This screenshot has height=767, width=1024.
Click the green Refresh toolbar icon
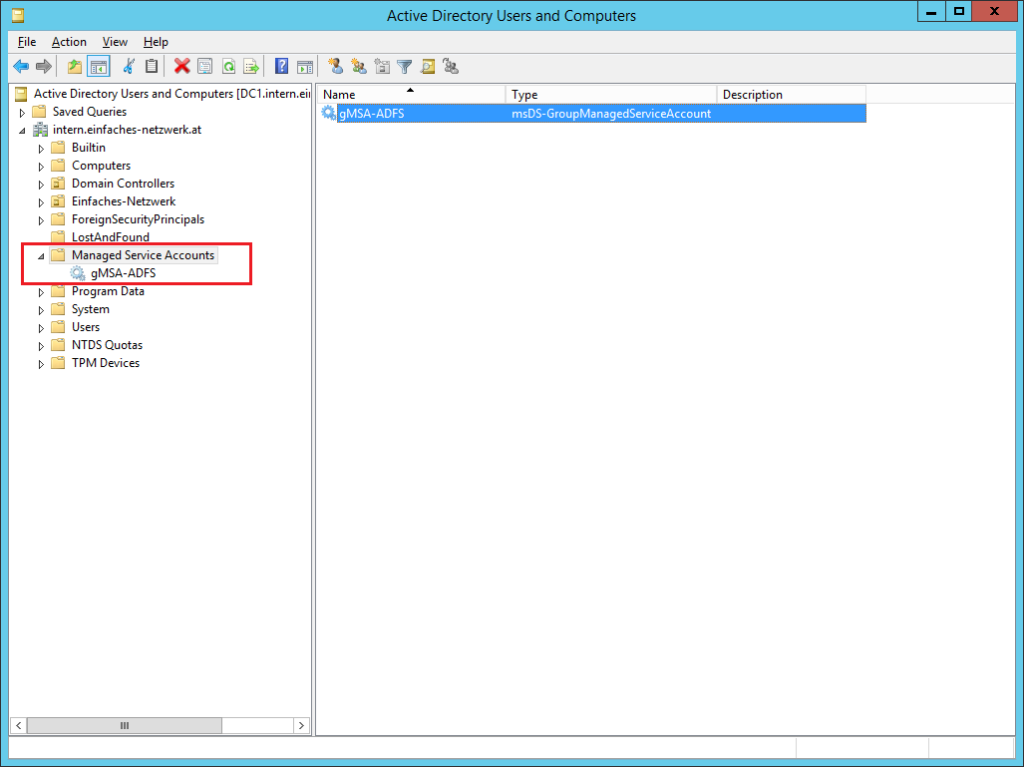tap(228, 66)
